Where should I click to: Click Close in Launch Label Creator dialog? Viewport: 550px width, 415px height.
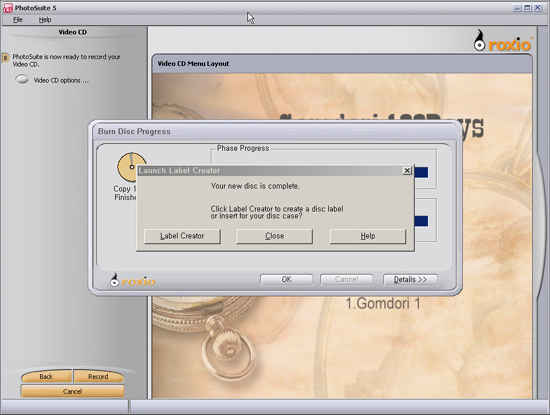[274, 236]
